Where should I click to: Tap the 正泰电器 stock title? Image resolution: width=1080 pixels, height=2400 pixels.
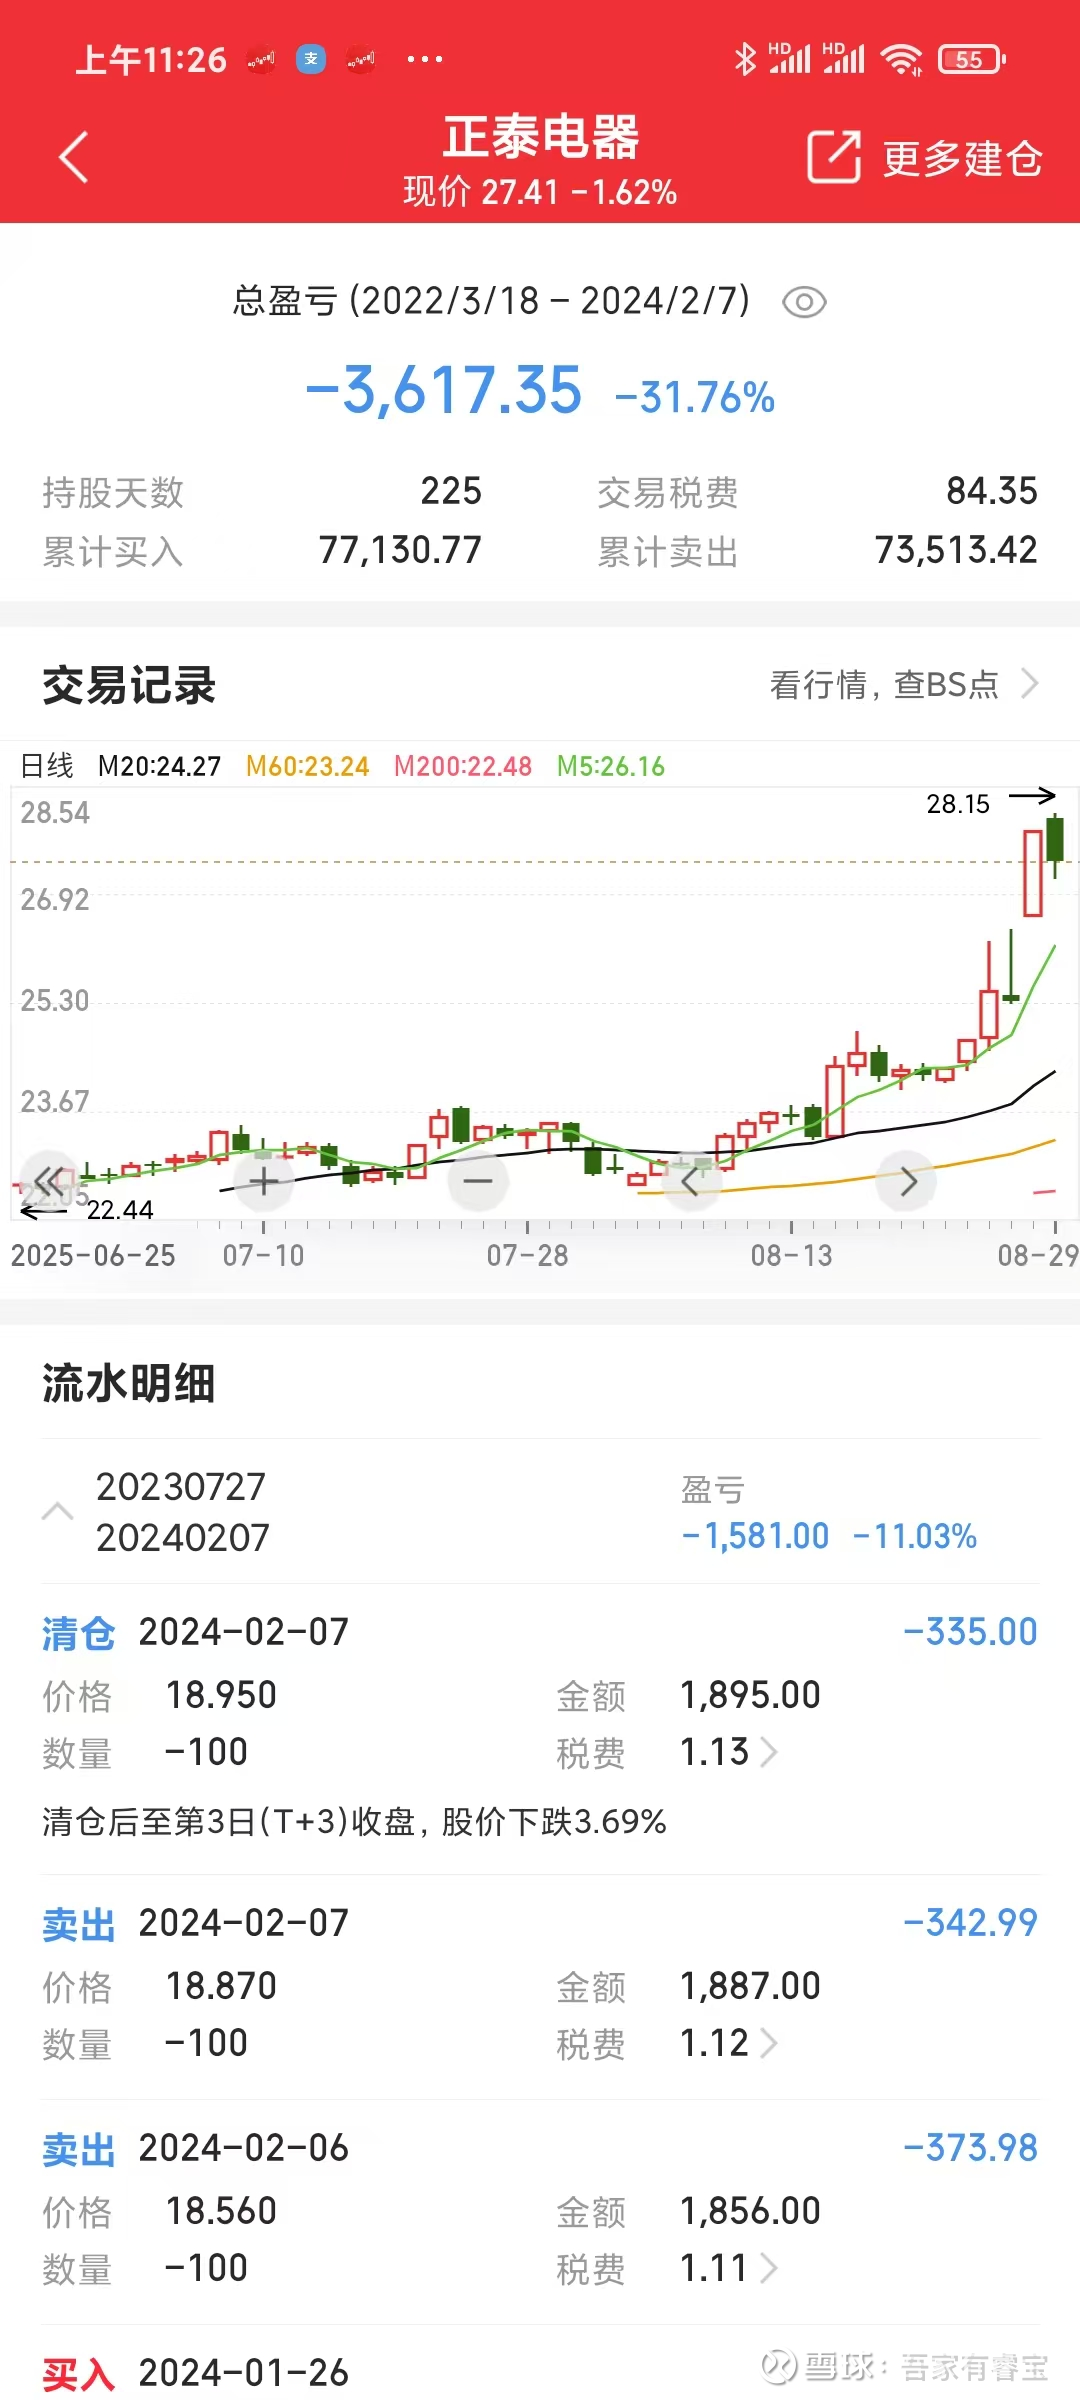[x=541, y=137]
